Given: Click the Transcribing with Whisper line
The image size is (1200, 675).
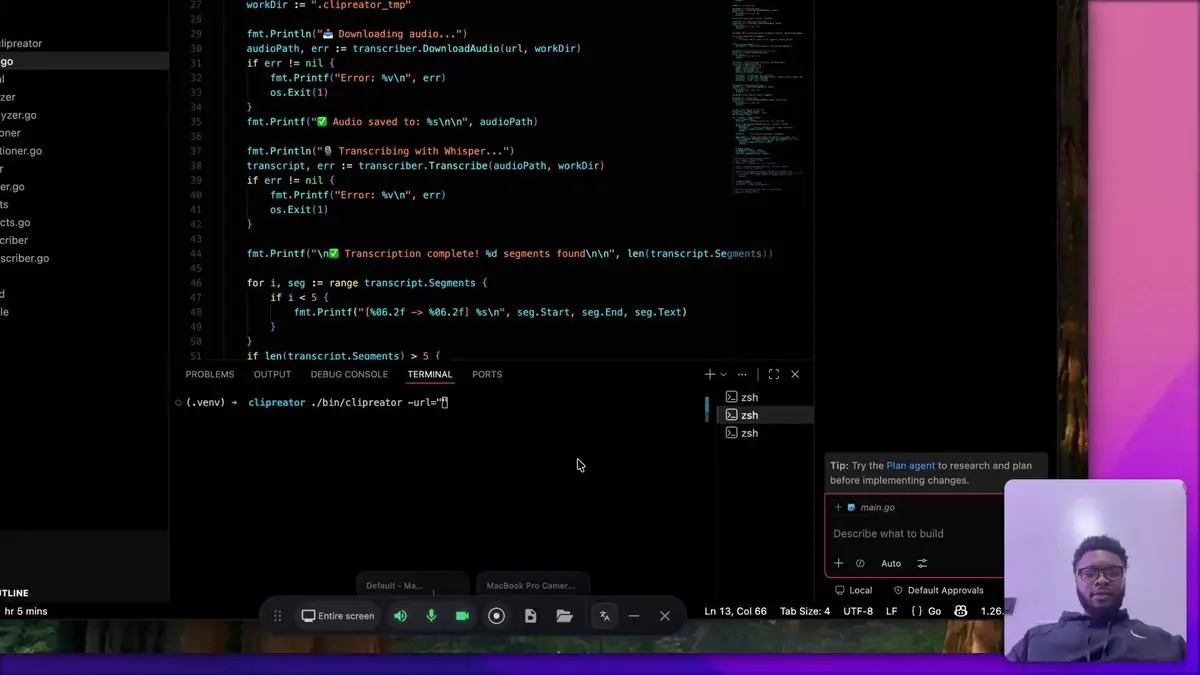Looking at the screenshot, I should (x=380, y=151).
